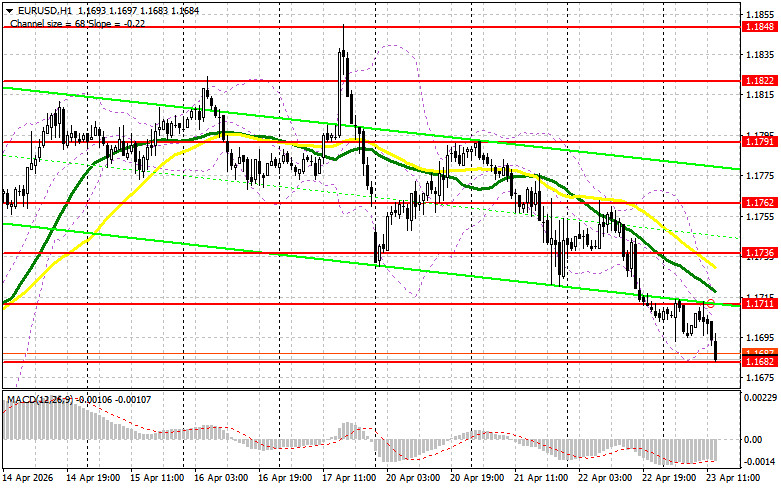Viewport: 781px width, 489px height.
Task: Click the 1.1855 price scale value
Action: point(761,14)
